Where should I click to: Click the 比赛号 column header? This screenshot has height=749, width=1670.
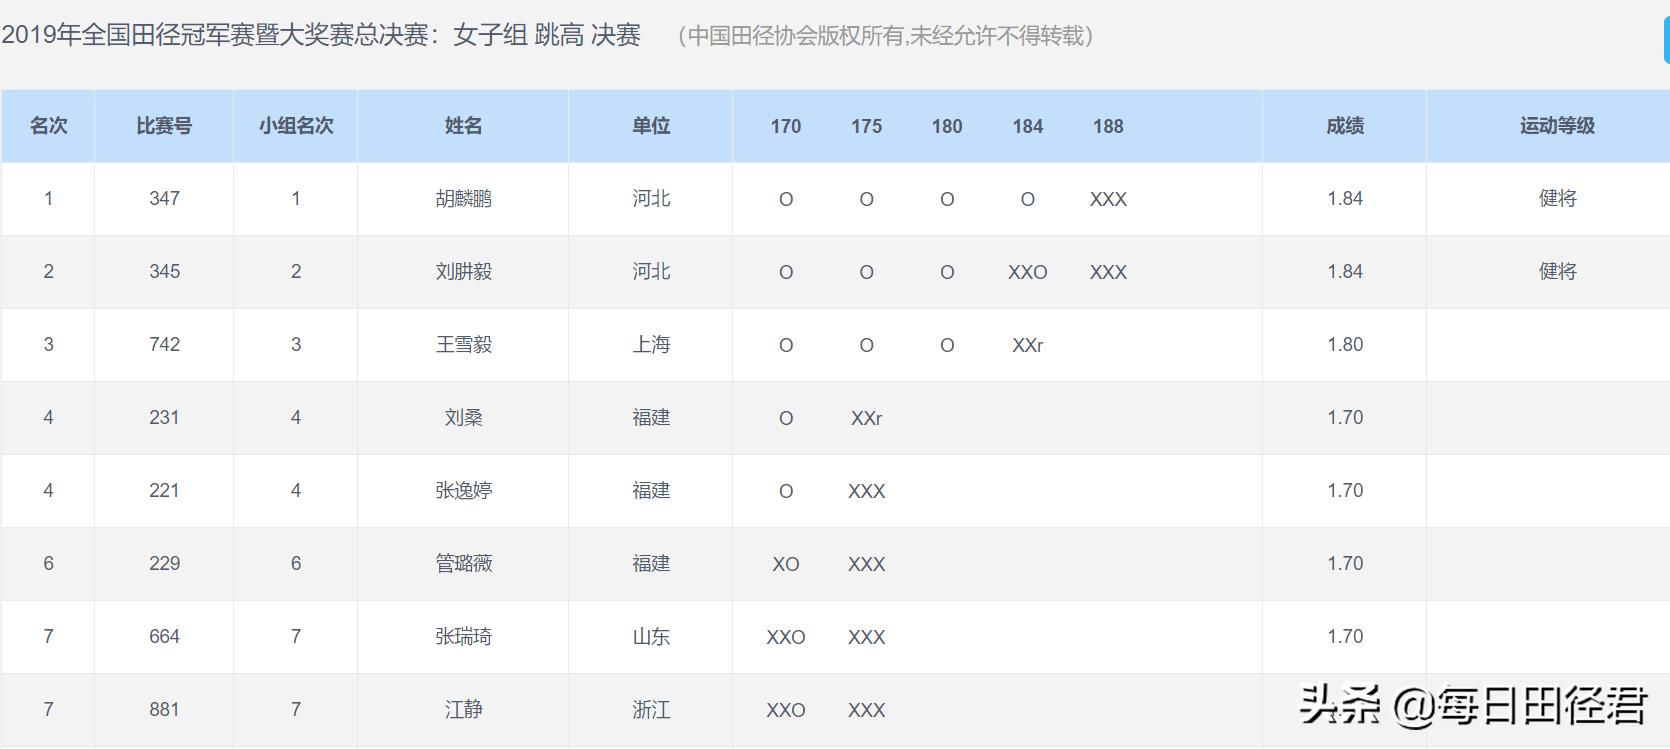pos(164,126)
